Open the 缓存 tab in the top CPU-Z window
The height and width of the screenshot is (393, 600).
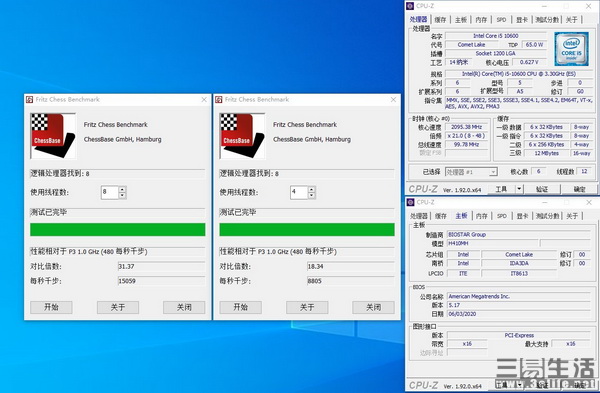click(x=440, y=20)
